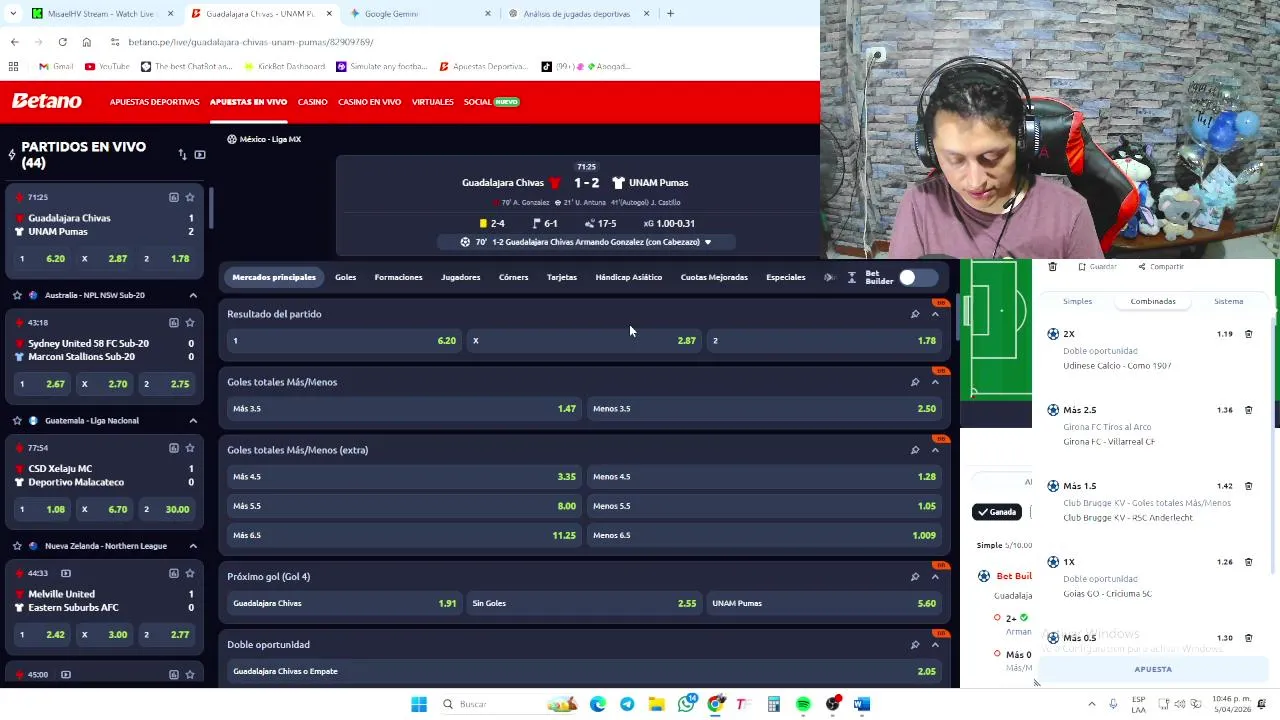1280x720 pixels.
Task: Select the Simples bet slip tab
Action: 1077,301
